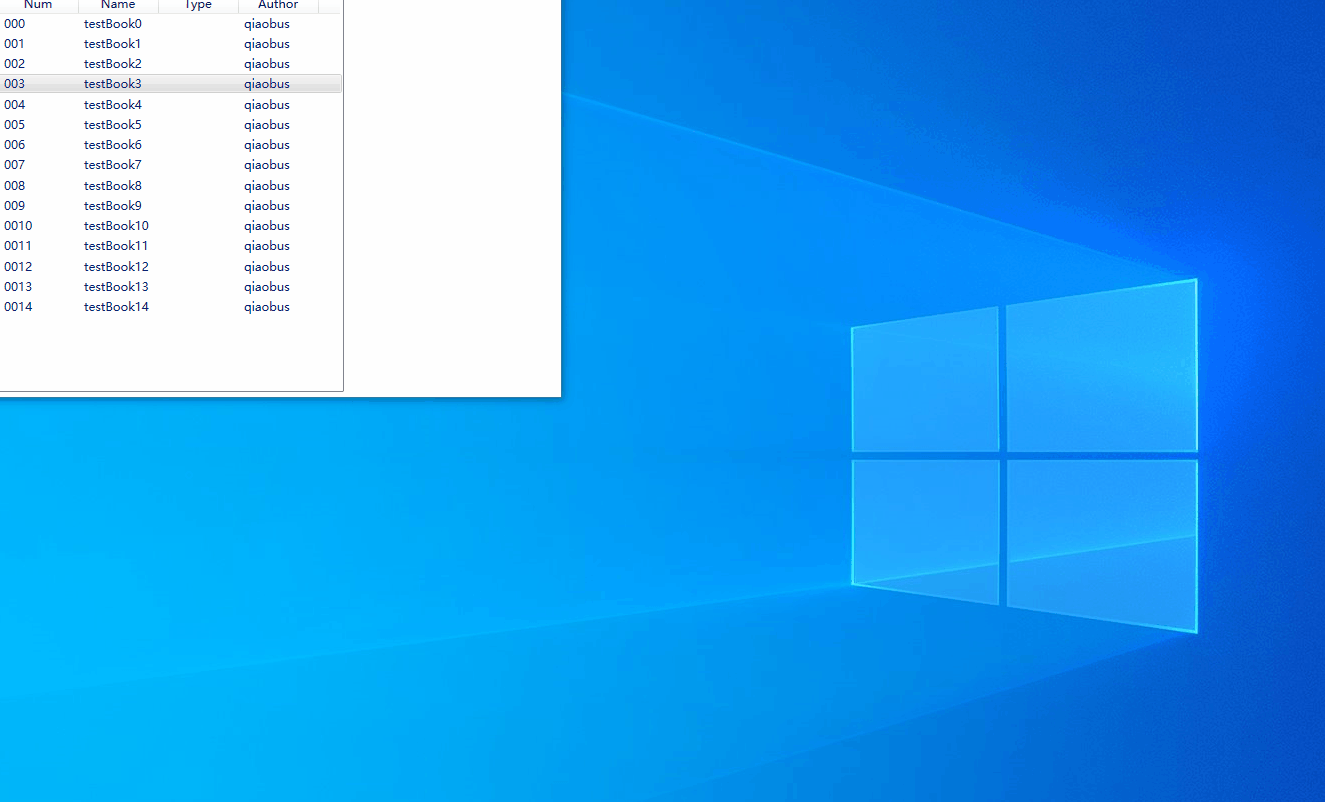The width and height of the screenshot is (1325, 802).
Task: Pick the testBook5 entry
Action: [x=113, y=124]
